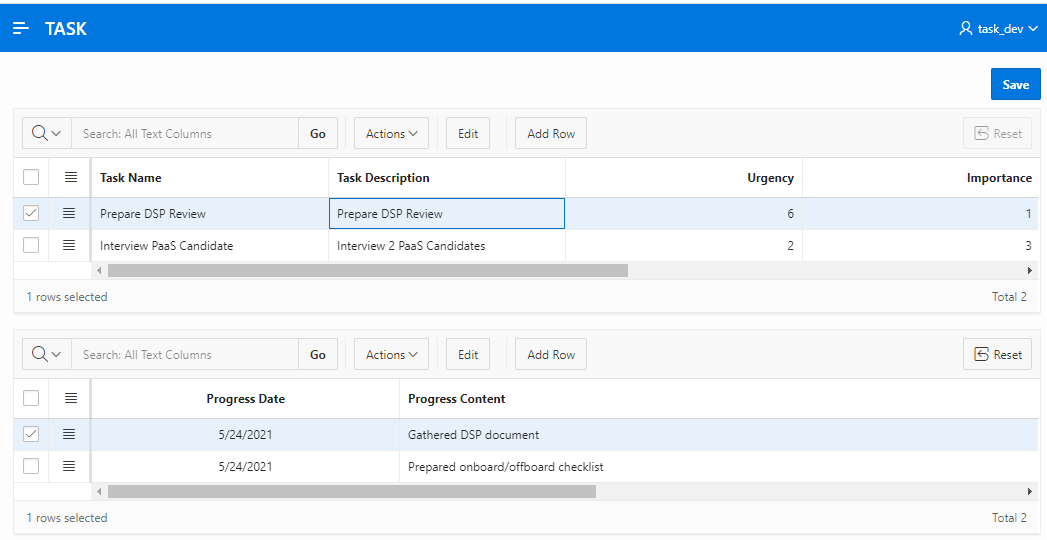Image resolution: width=1047 pixels, height=540 pixels.
Task: Sort by the Urgency column header
Action: tap(770, 178)
